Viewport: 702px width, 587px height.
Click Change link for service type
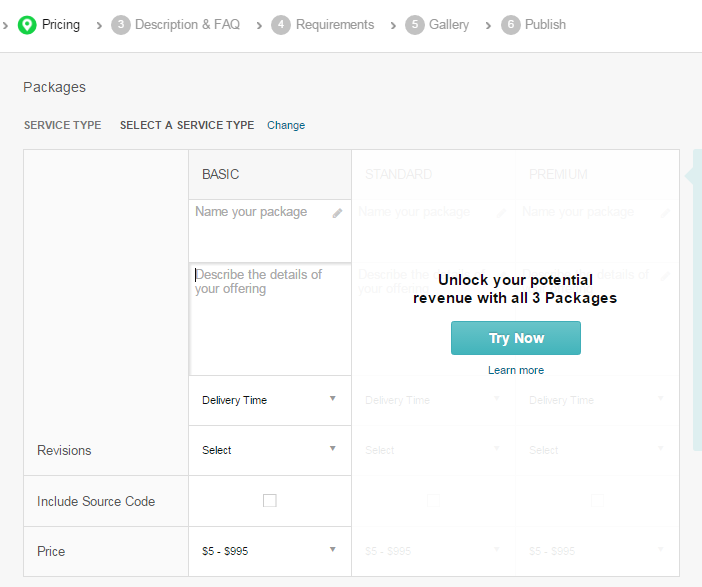click(286, 126)
